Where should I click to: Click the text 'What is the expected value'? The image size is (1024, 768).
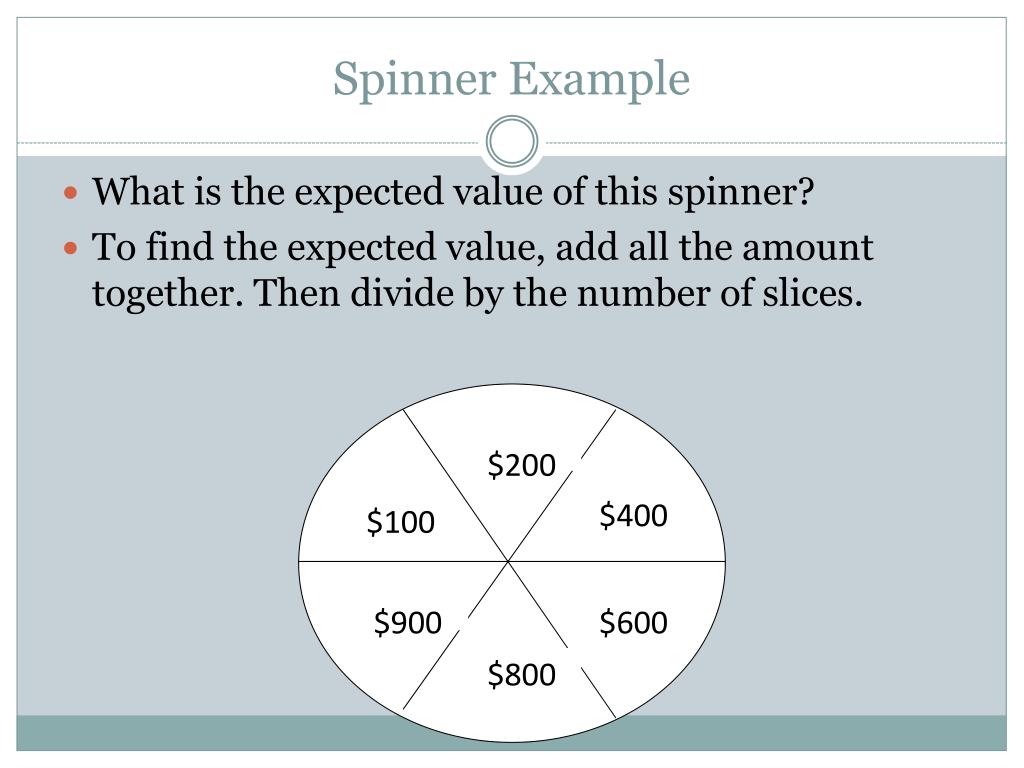pyautogui.click(x=319, y=192)
